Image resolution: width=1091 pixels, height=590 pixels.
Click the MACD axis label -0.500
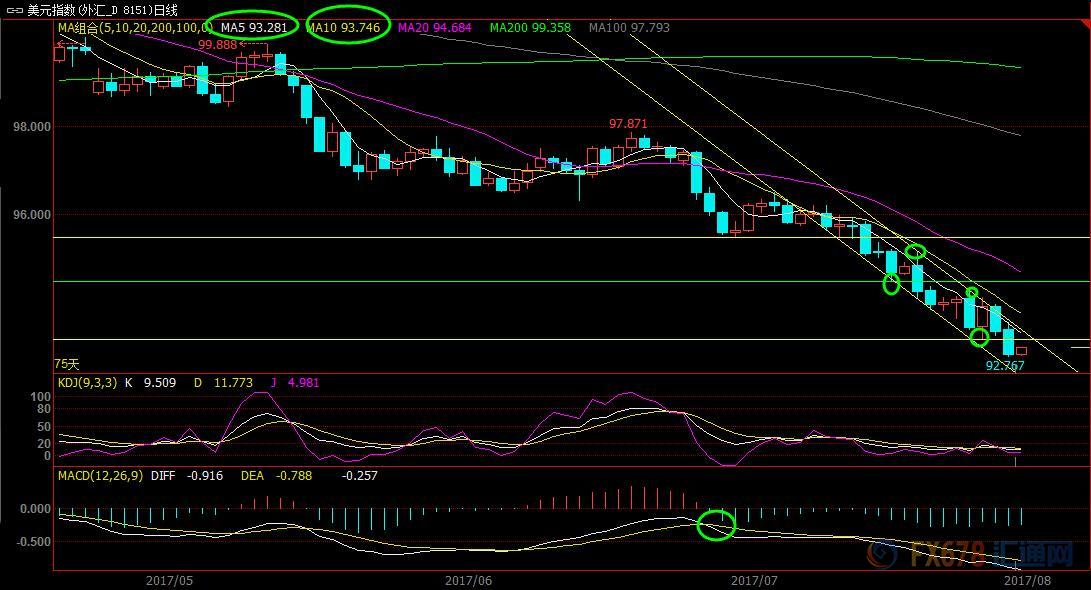tap(33, 542)
